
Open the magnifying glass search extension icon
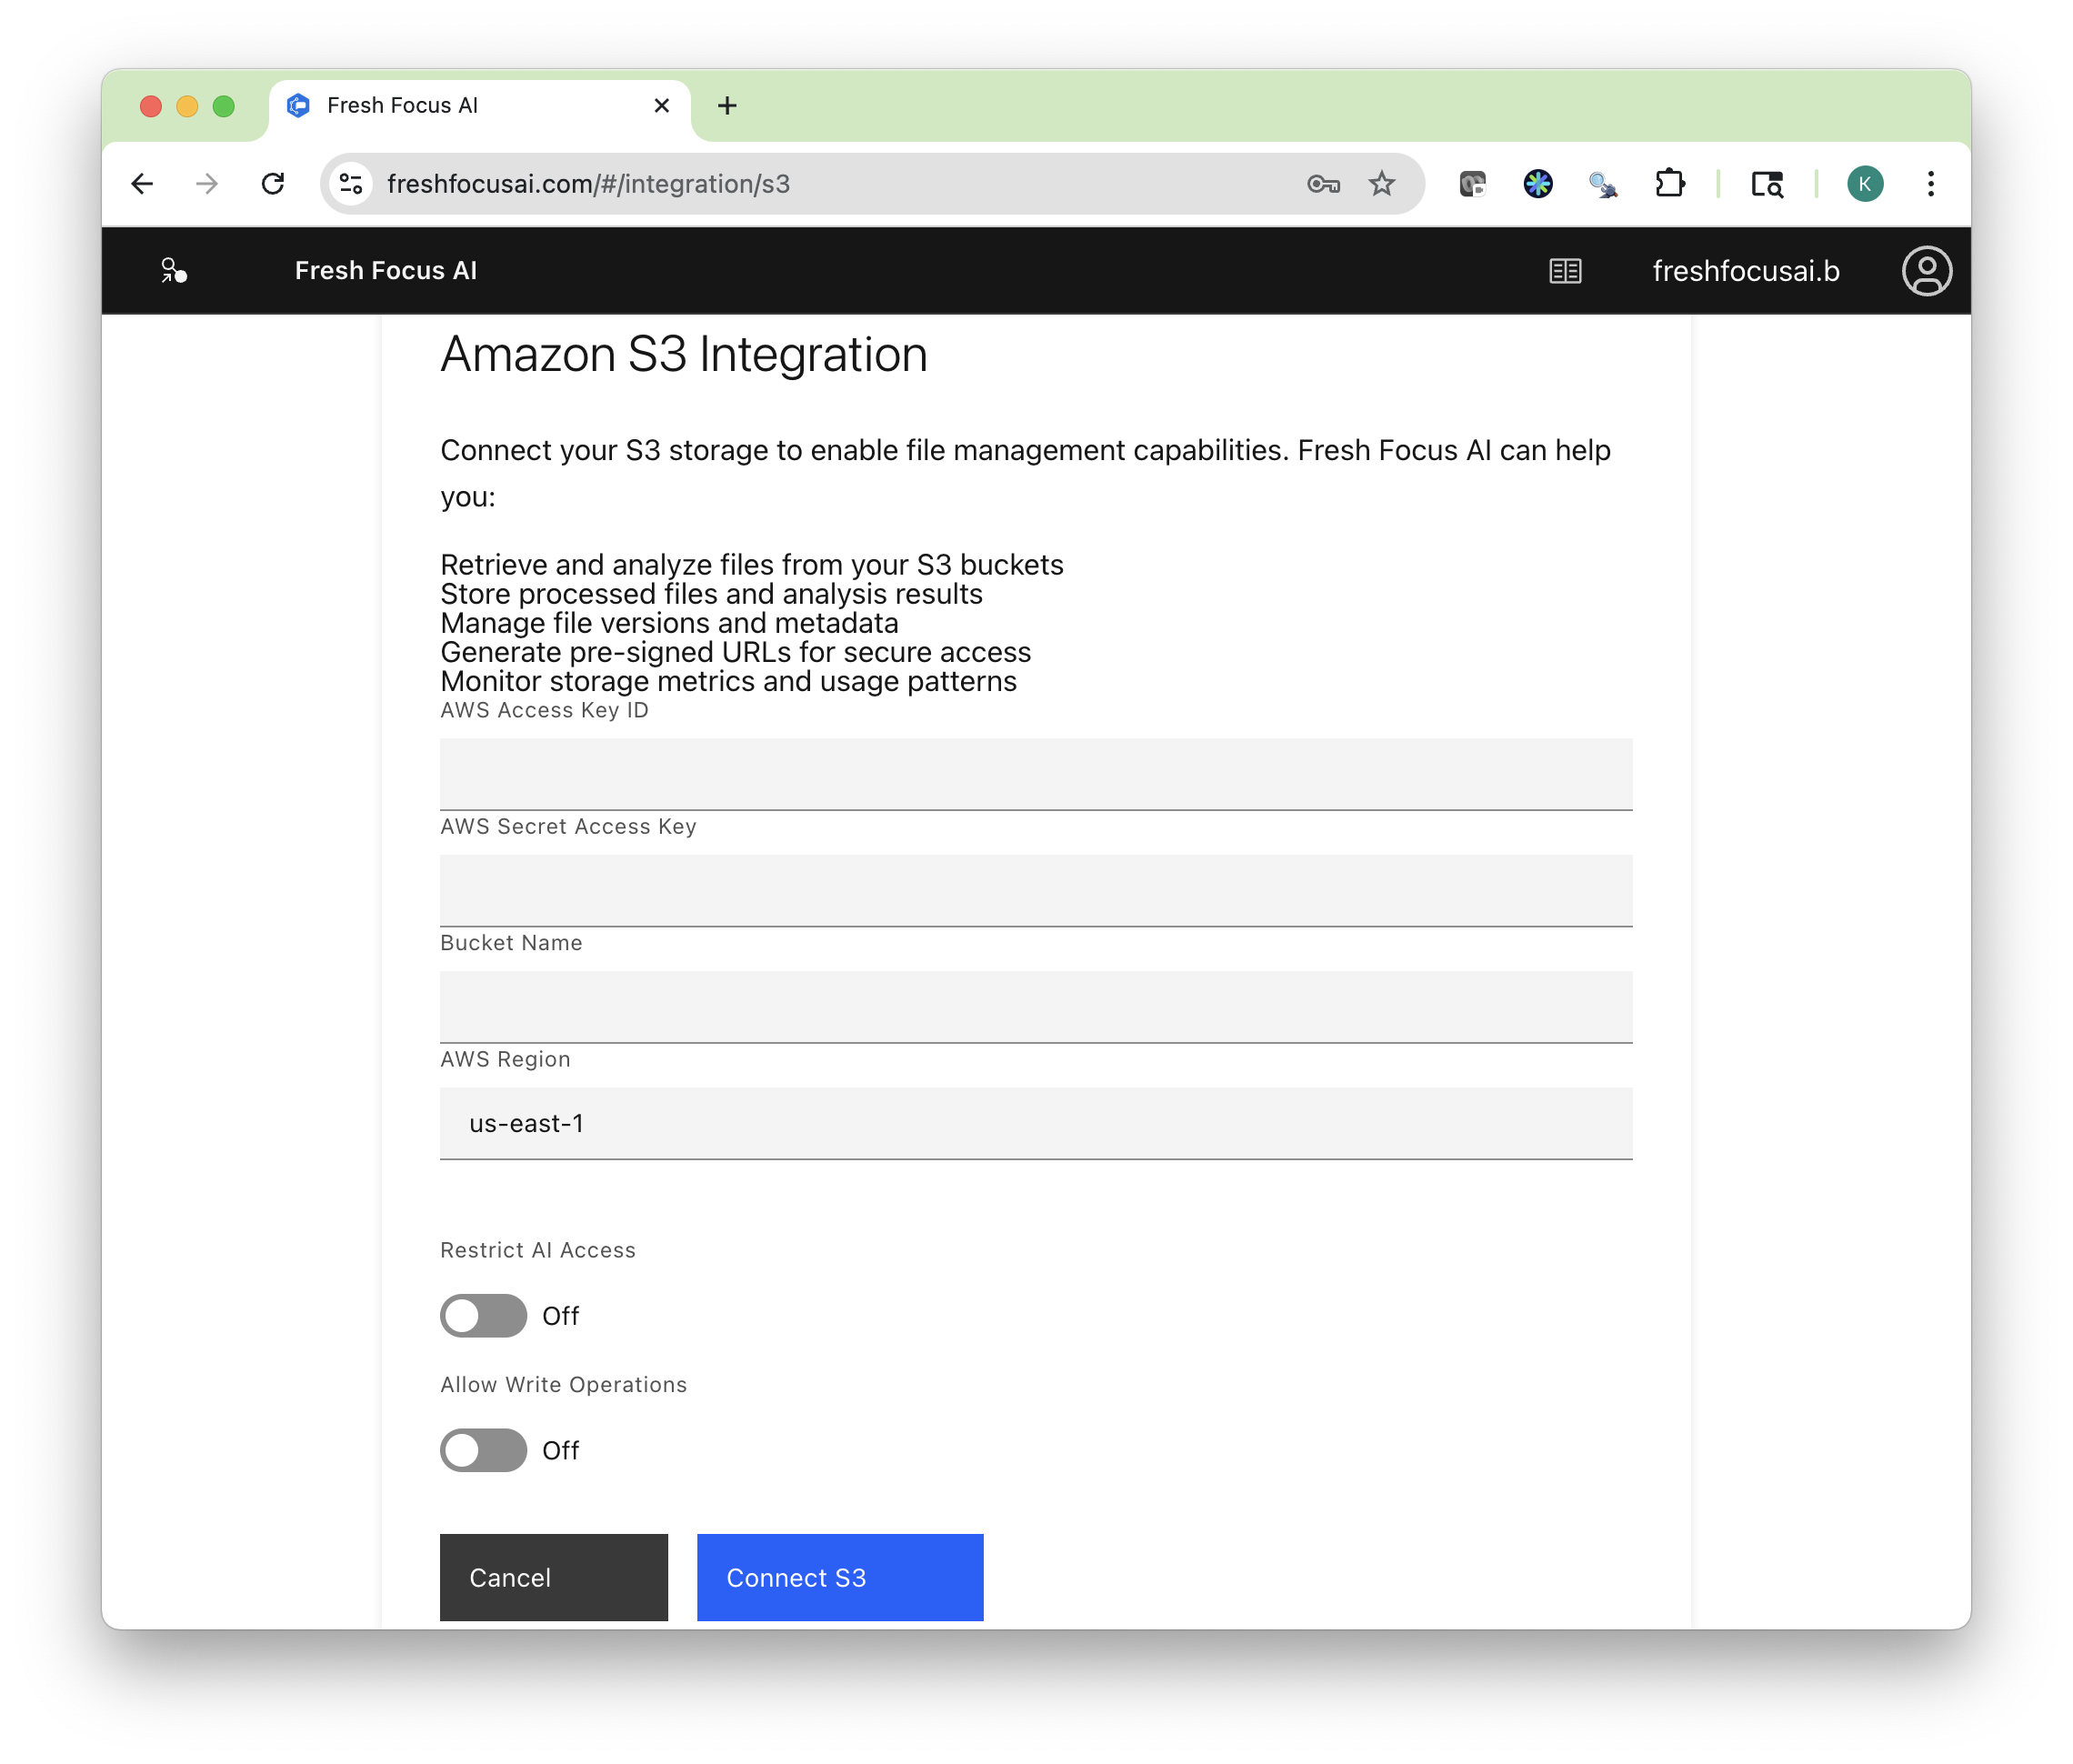1604,183
